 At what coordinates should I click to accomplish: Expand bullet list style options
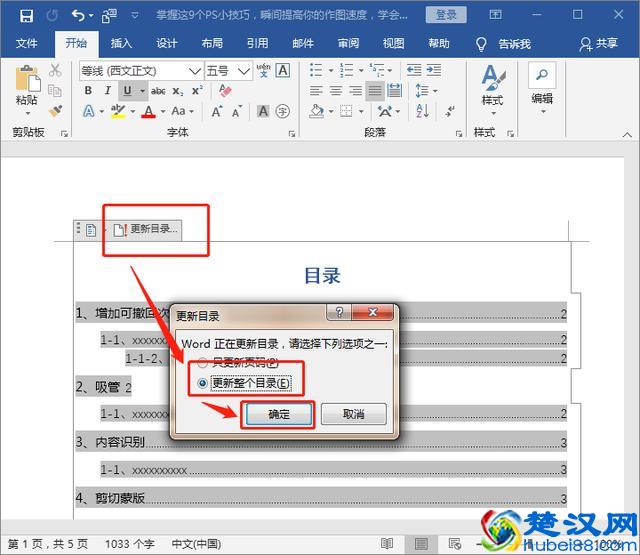(331, 71)
